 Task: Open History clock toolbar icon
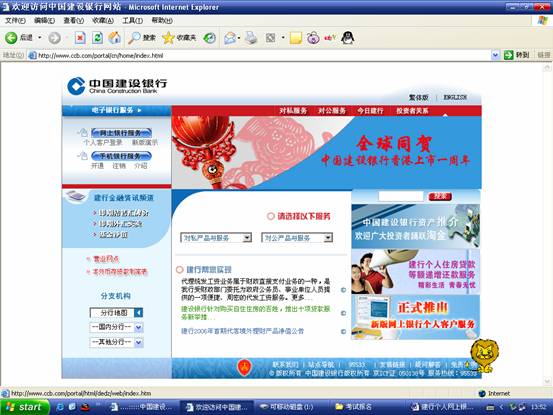point(209,38)
